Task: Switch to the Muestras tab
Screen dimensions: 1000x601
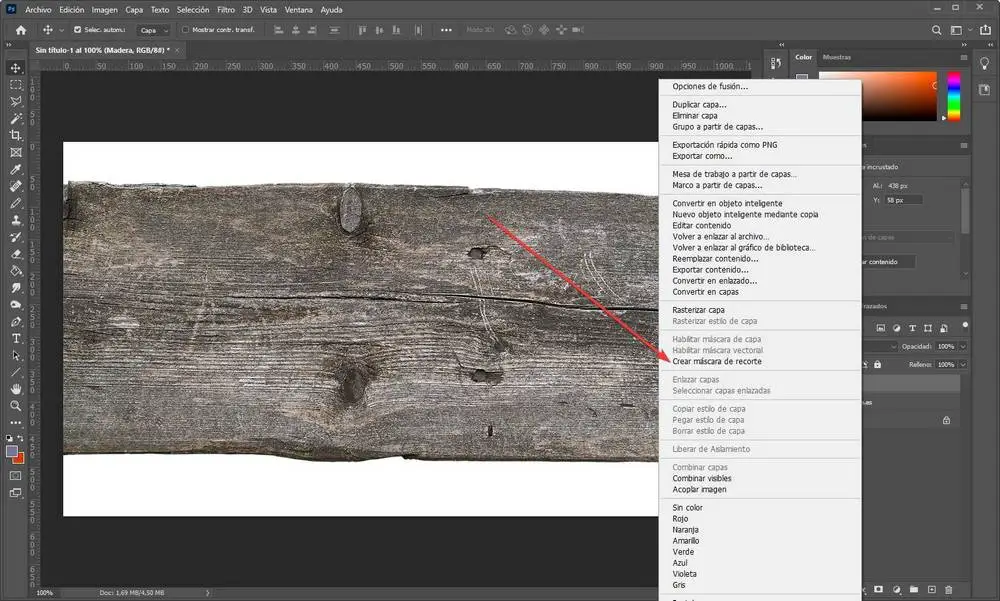Action: pyautogui.click(x=836, y=57)
